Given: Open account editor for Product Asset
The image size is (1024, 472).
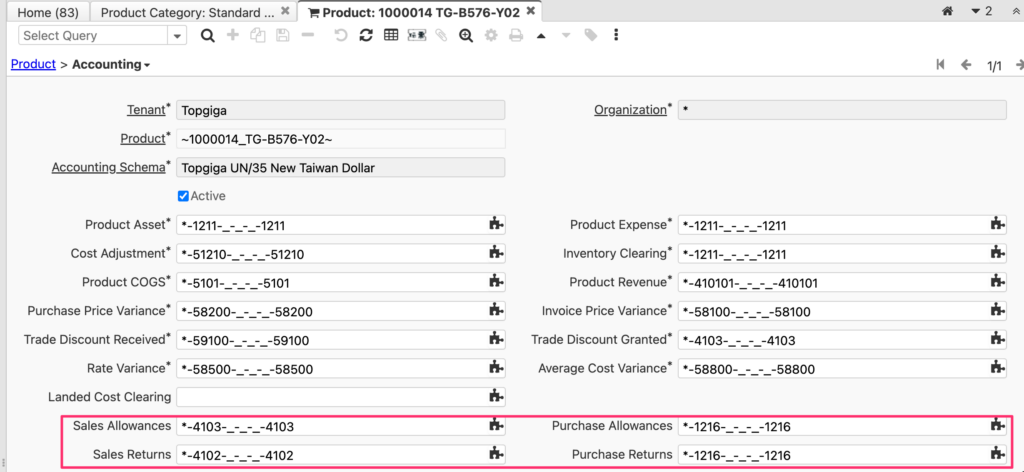Looking at the screenshot, I should pos(495,225).
